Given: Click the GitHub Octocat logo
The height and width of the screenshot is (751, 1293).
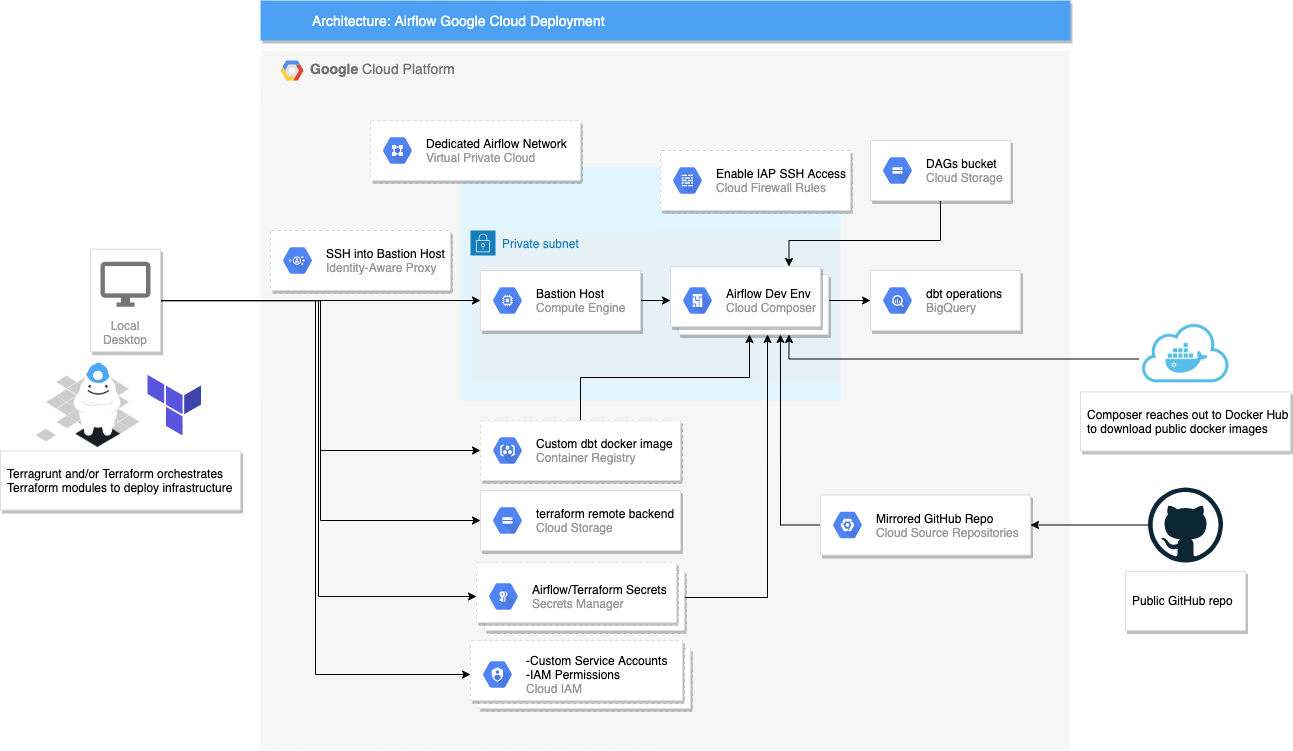Looking at the screenshot, I should pyautogui.click(x=1185, y=525).
